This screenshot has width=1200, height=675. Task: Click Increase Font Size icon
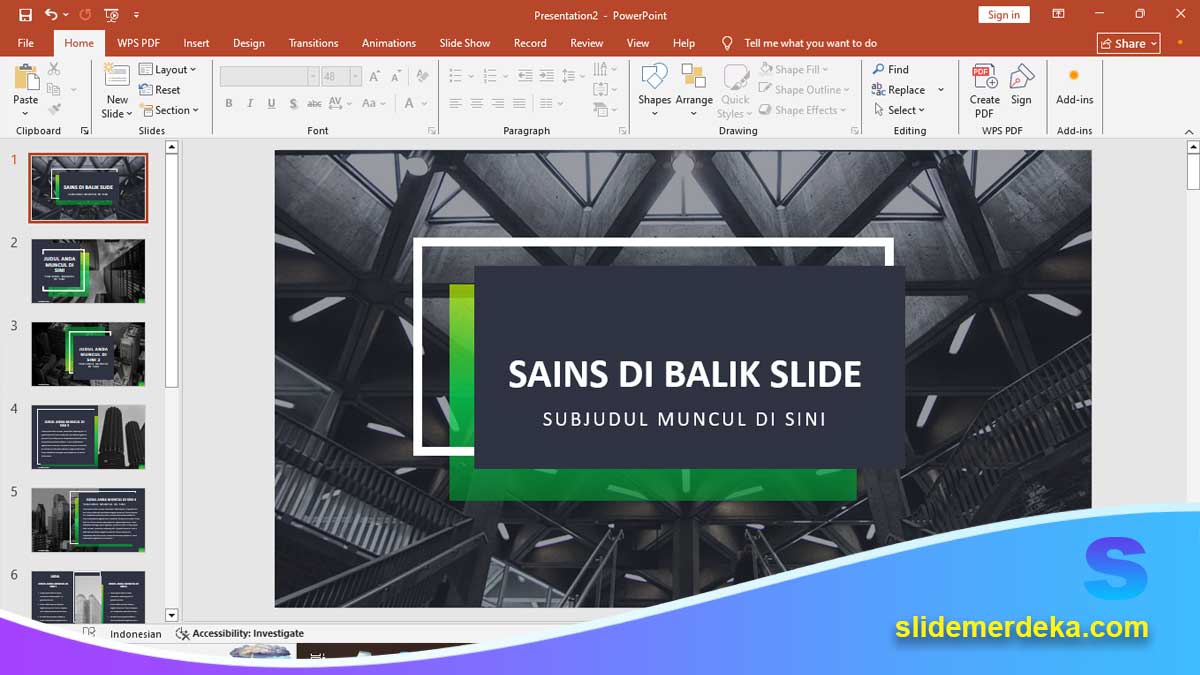[x=375, y=76]
